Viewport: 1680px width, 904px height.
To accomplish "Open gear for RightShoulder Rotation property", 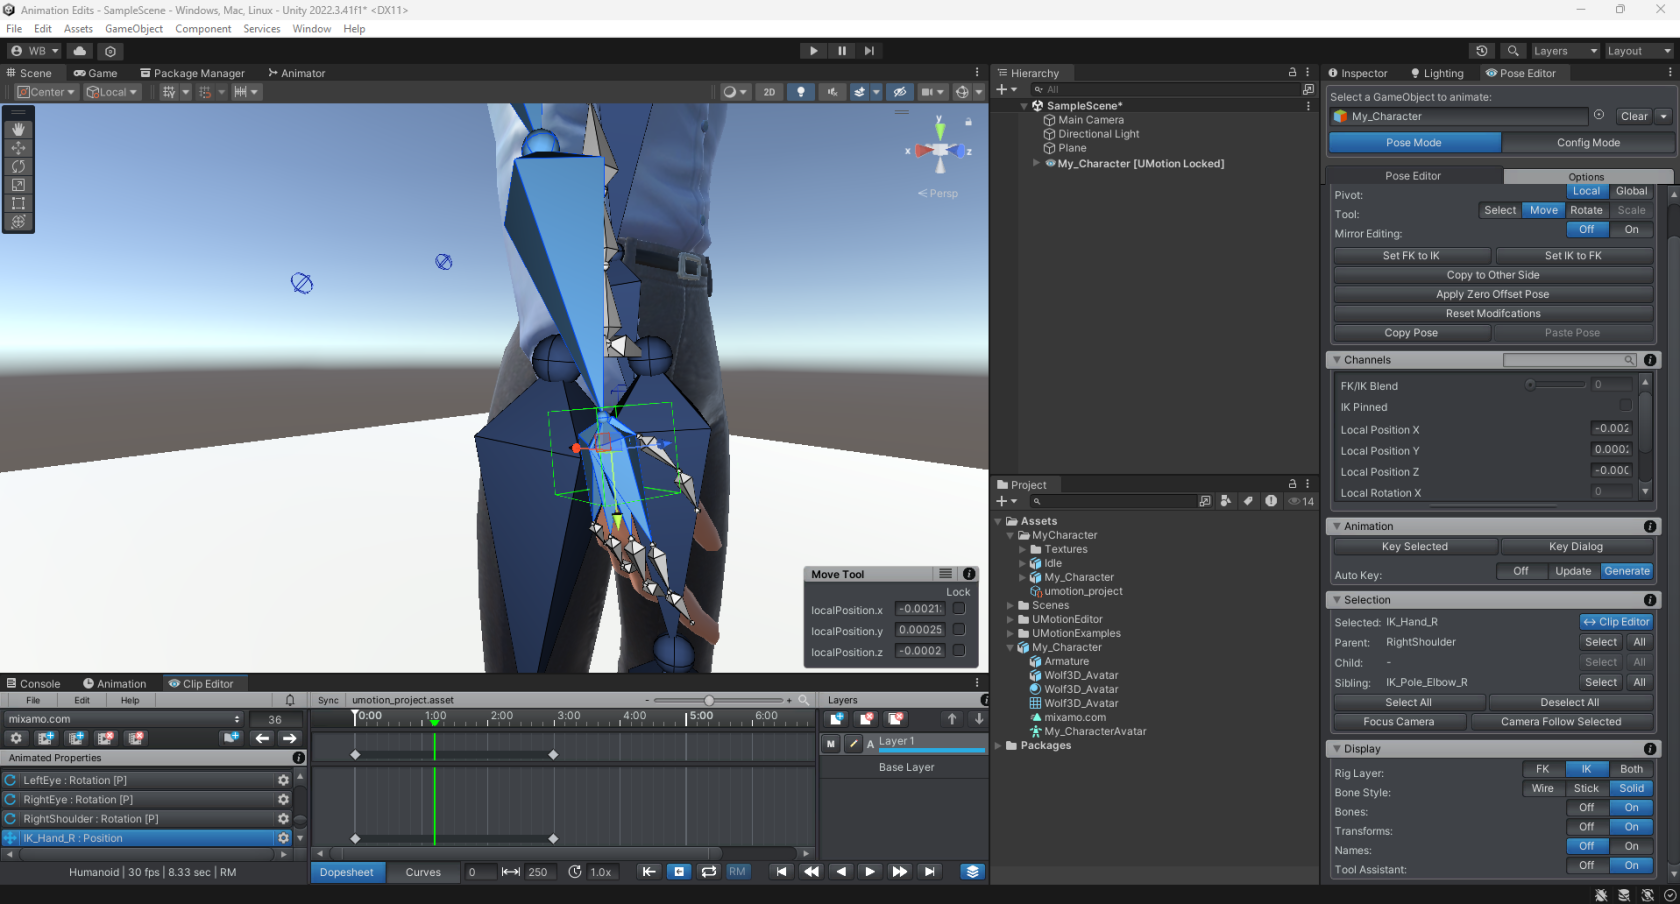I will (283, 819).
